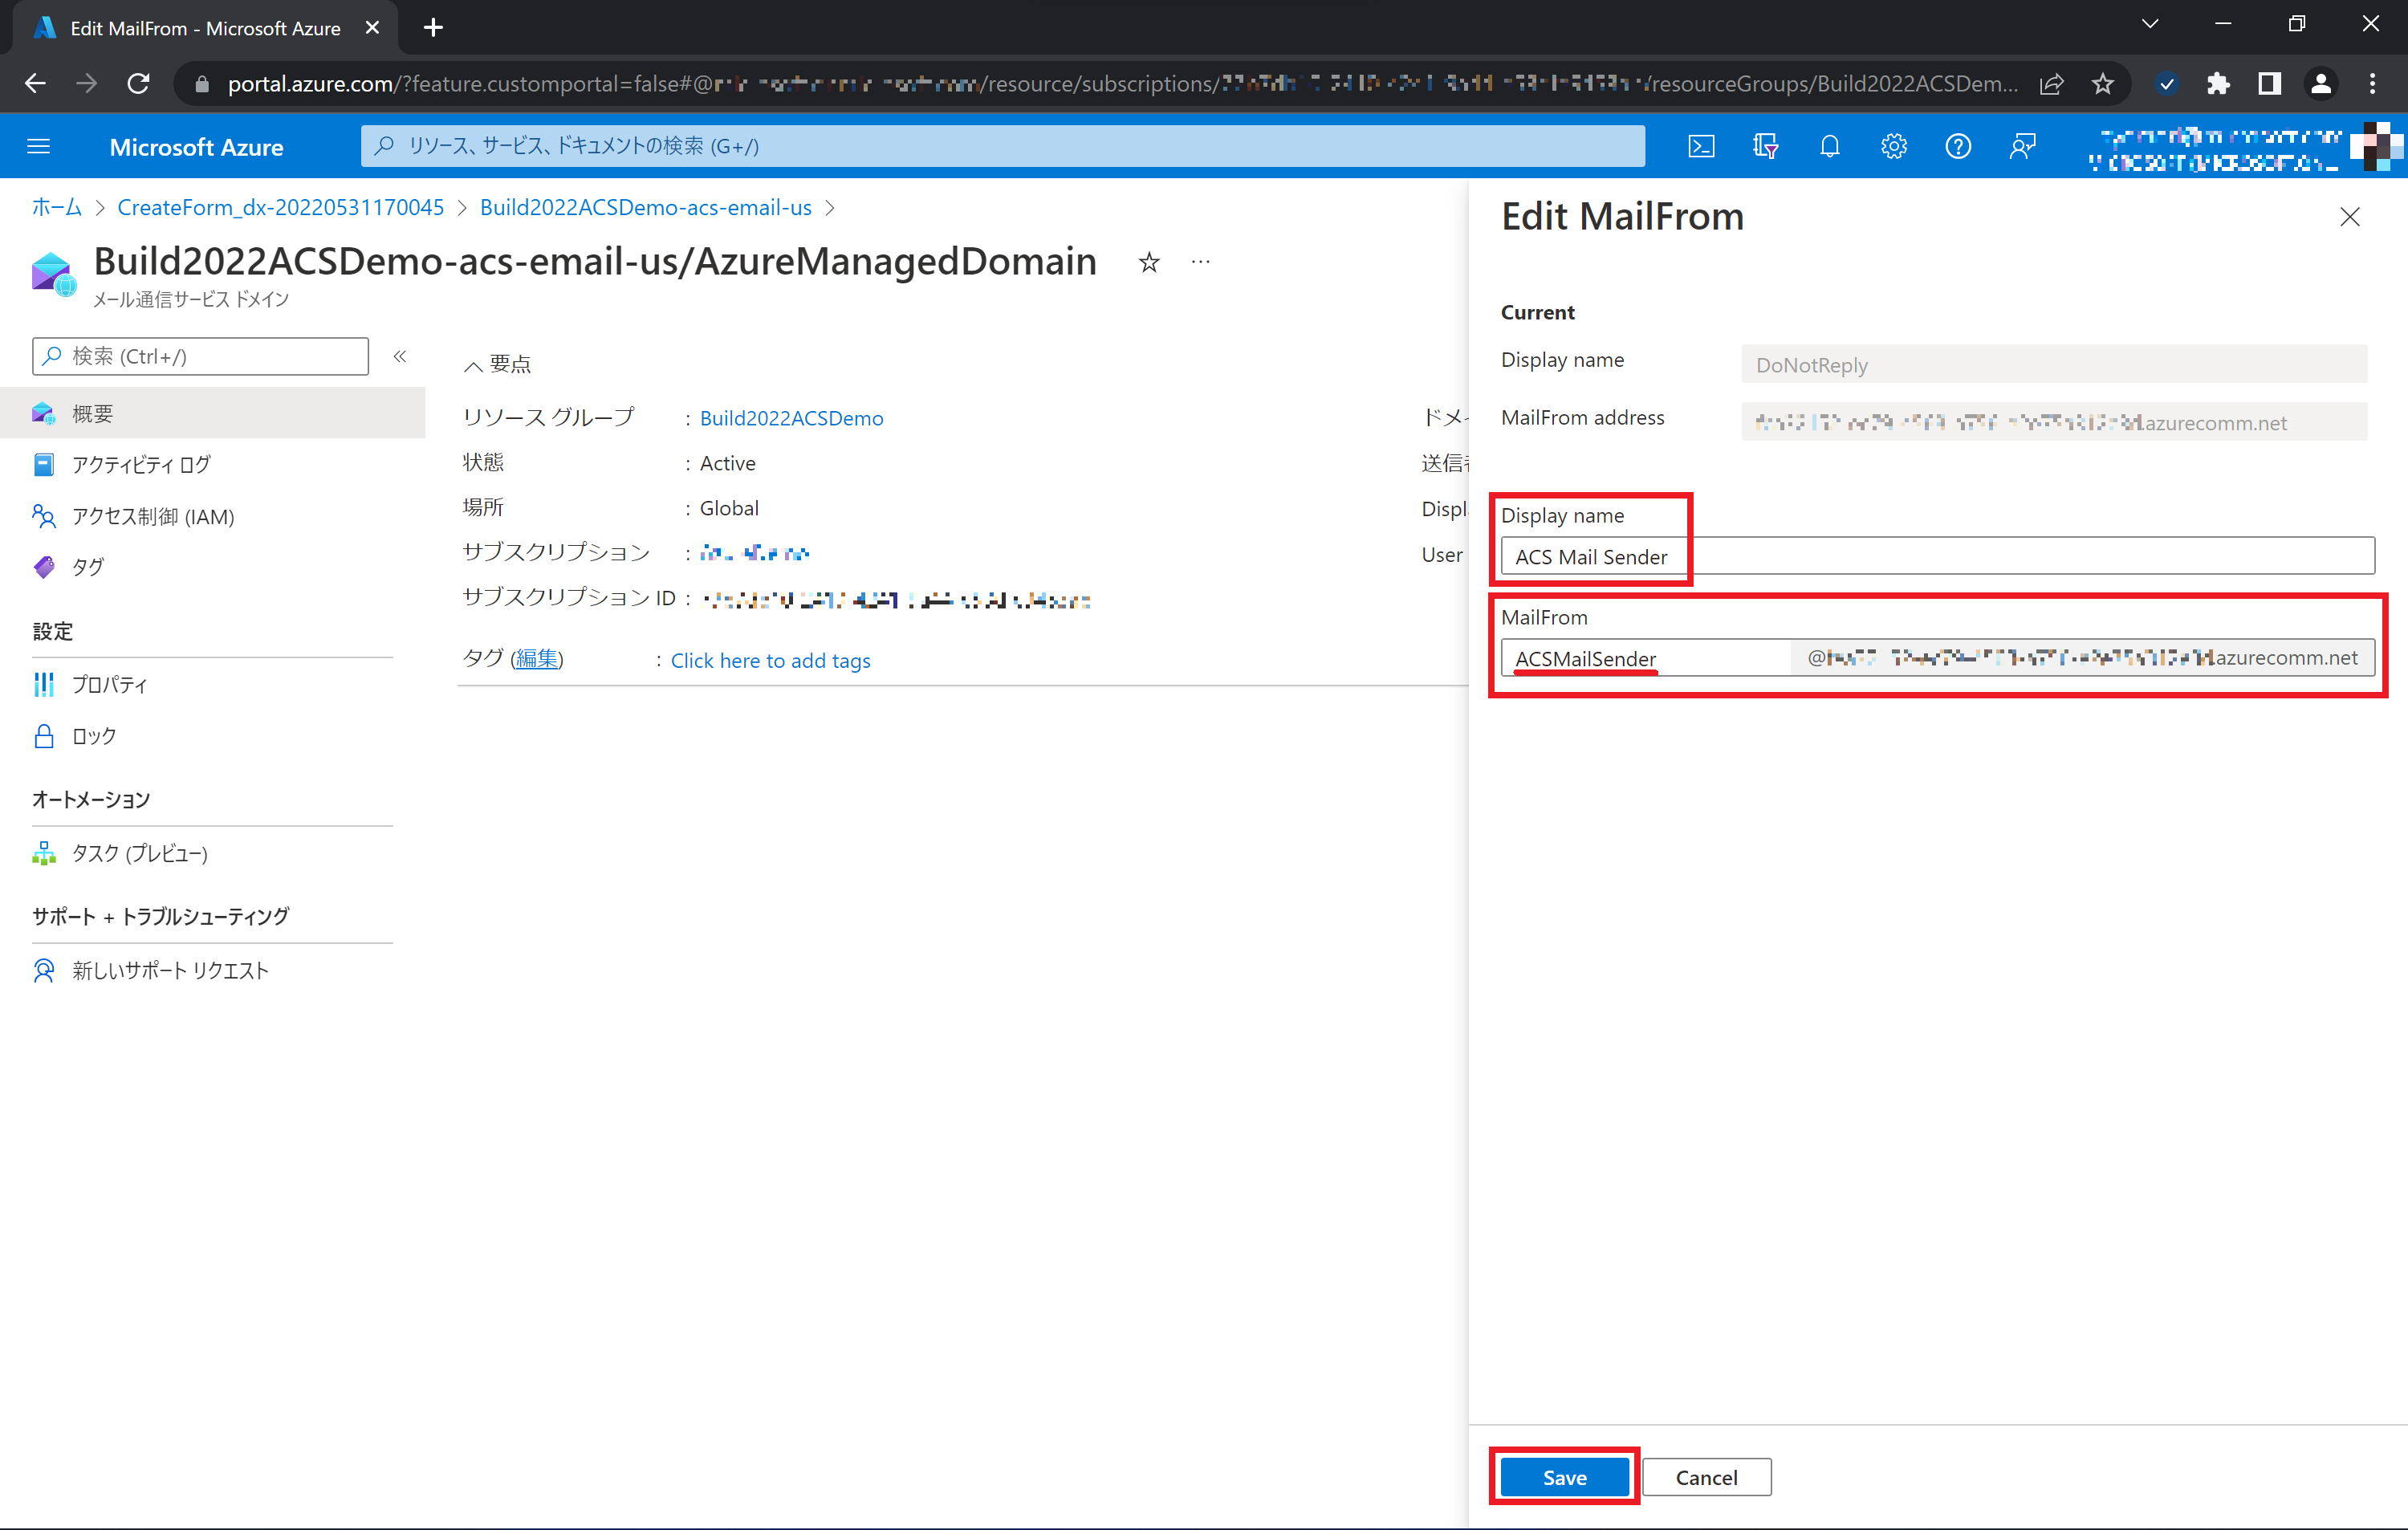Collapse the left sidebar with the « chevron
Screen dimensions: 2408x1530
click(400, 356)
